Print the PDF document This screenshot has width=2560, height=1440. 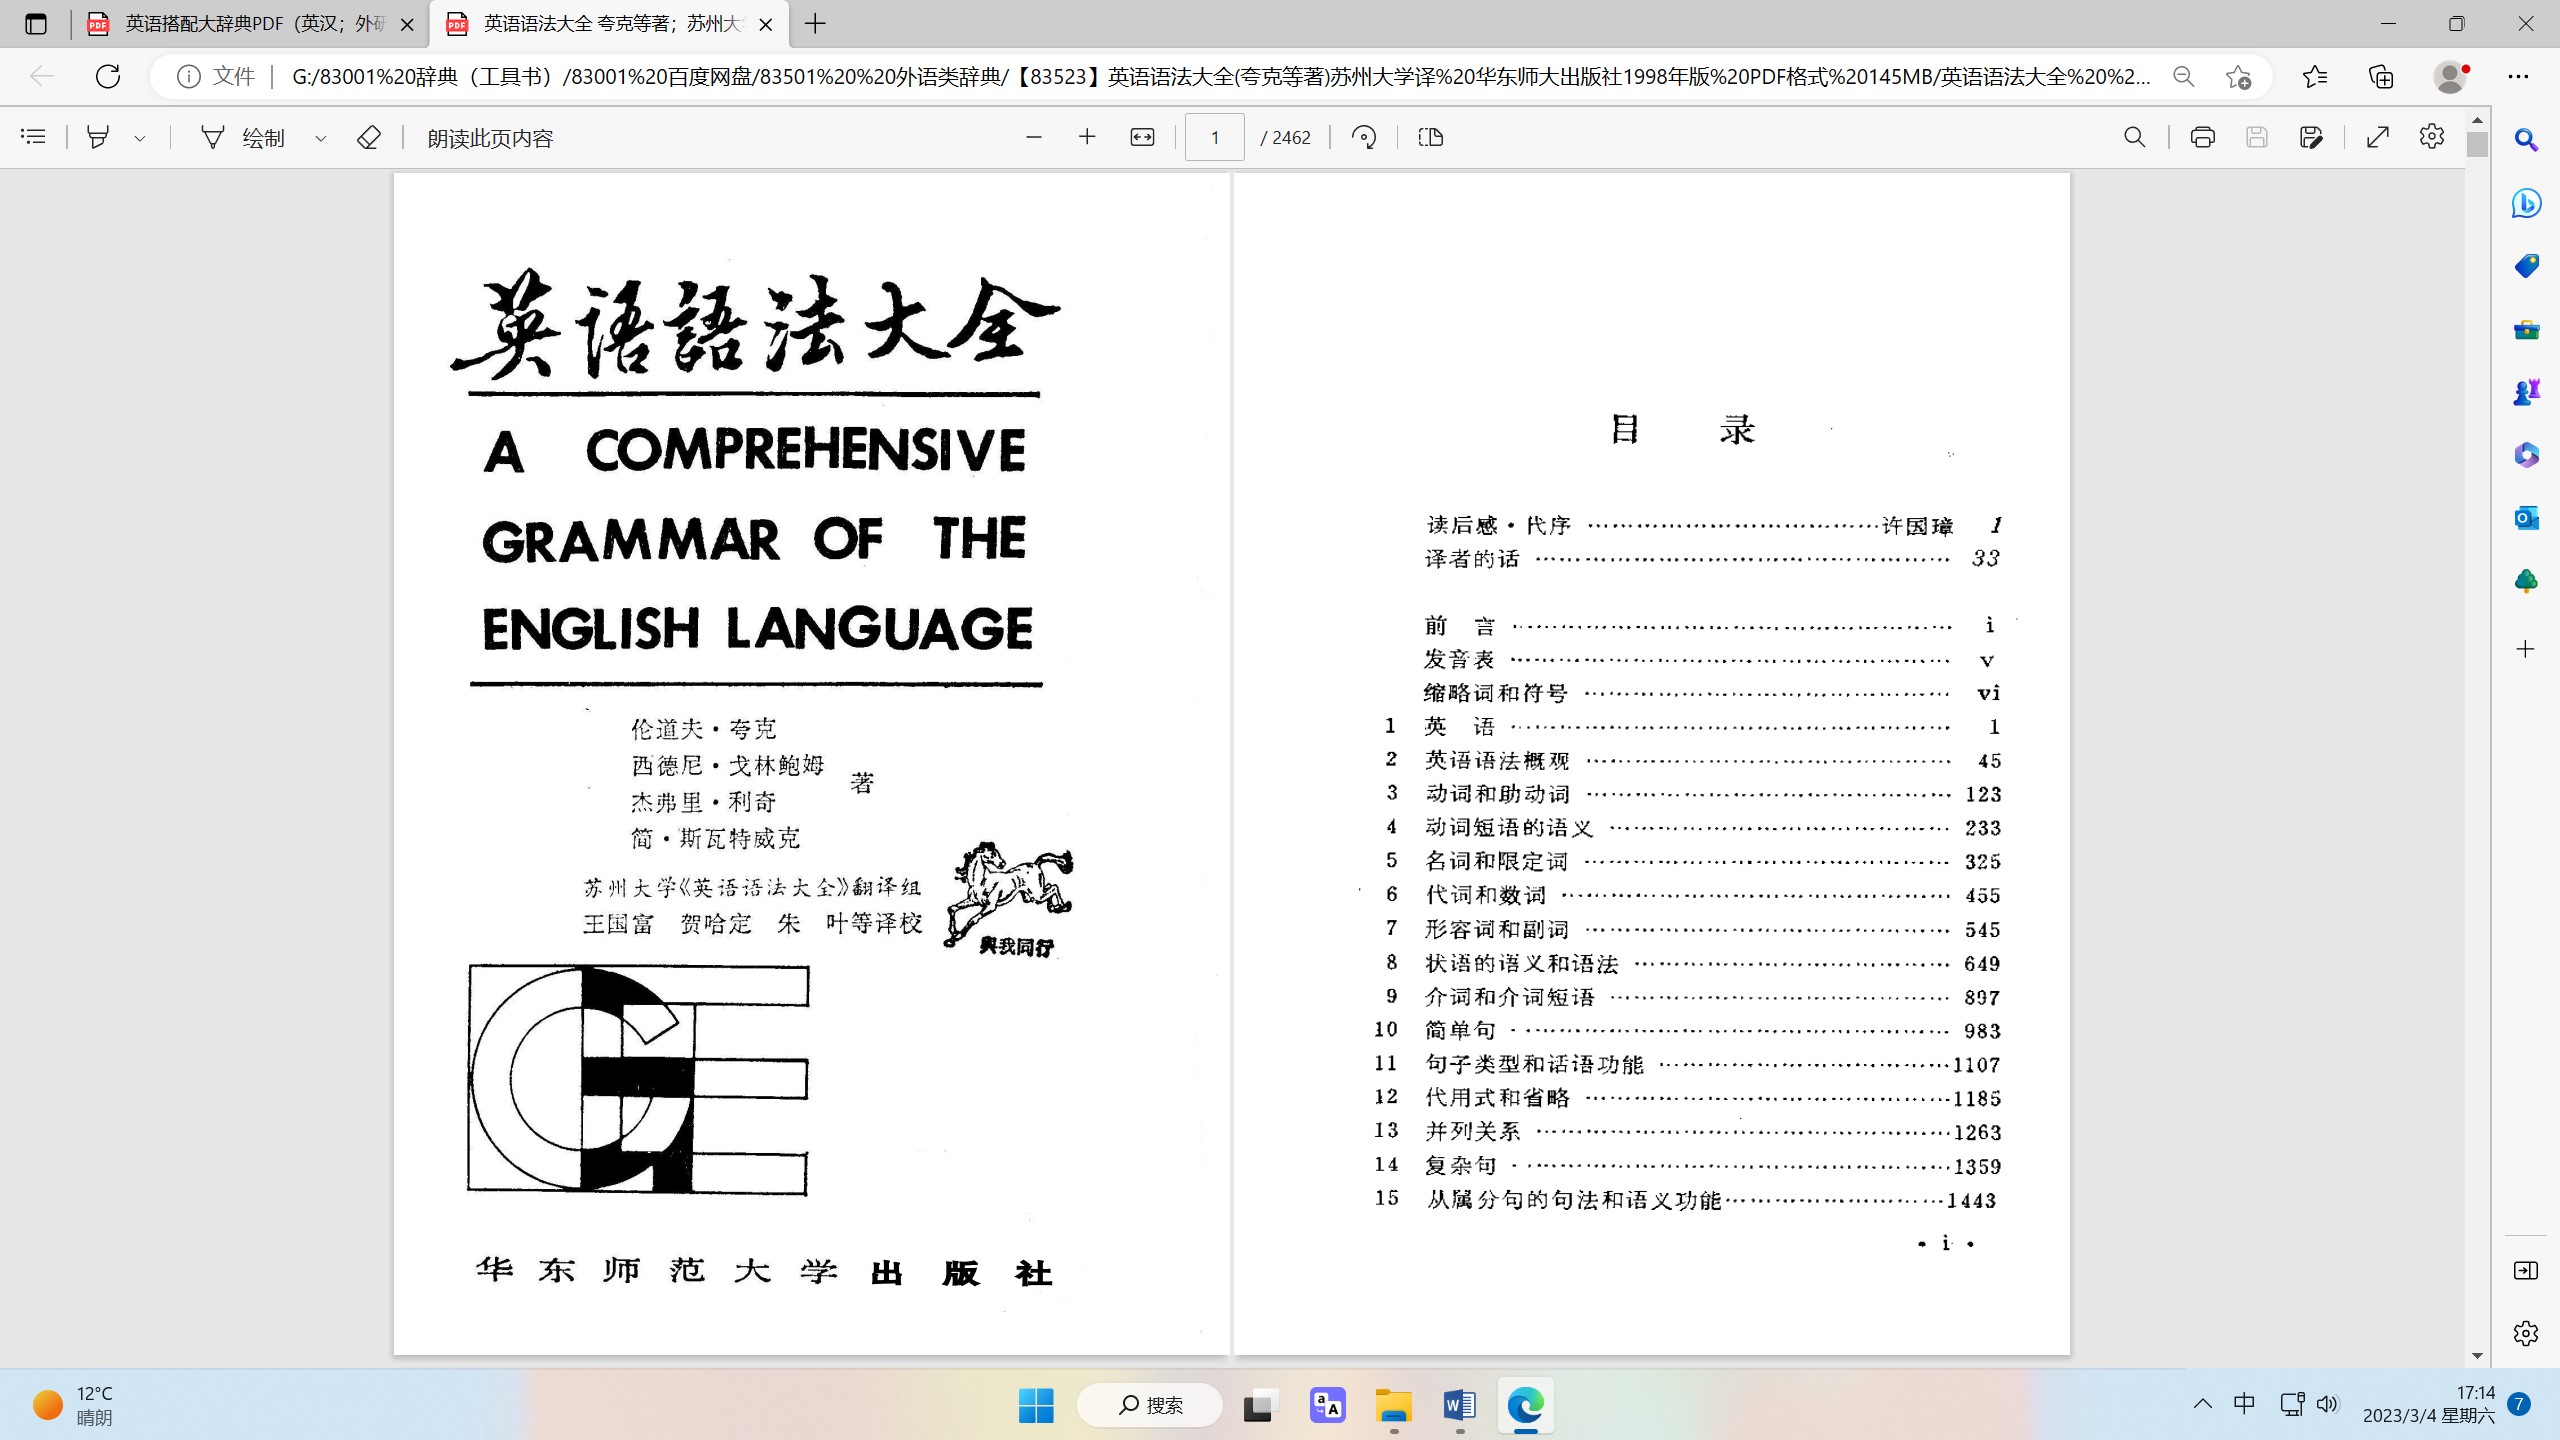2202,137
